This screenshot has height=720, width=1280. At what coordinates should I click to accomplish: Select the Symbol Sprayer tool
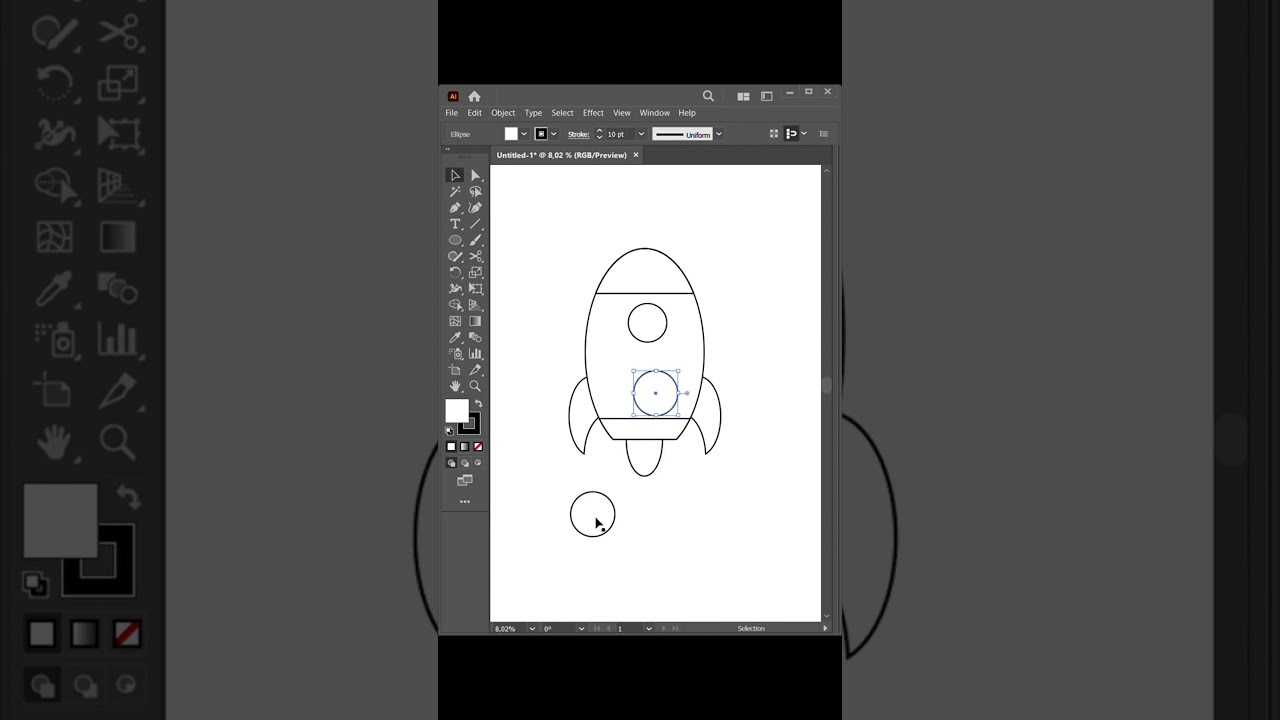[455, 353]
